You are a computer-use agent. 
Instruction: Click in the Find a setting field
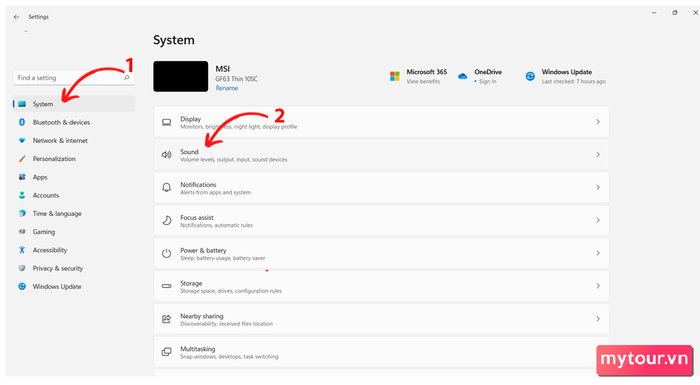(x=74, y=78)
